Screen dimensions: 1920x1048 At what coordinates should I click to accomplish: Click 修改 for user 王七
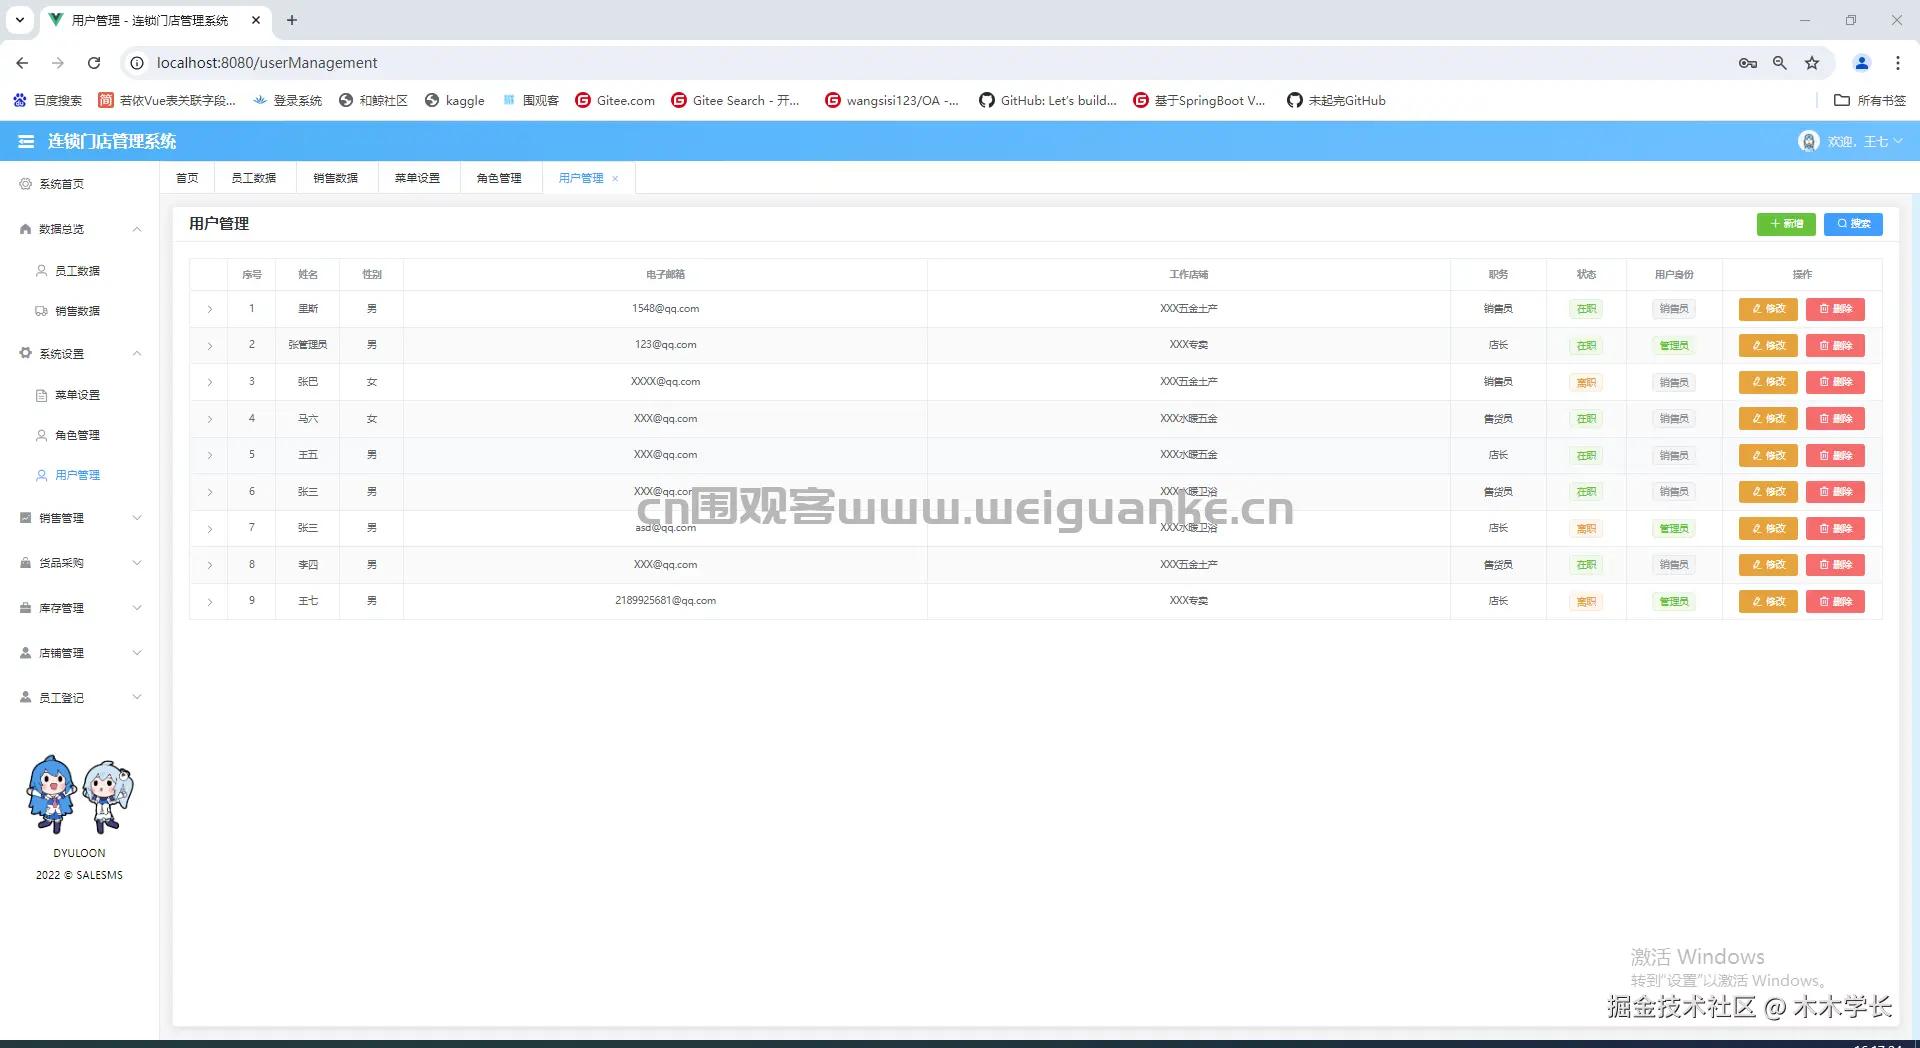tap(1768, 602)
